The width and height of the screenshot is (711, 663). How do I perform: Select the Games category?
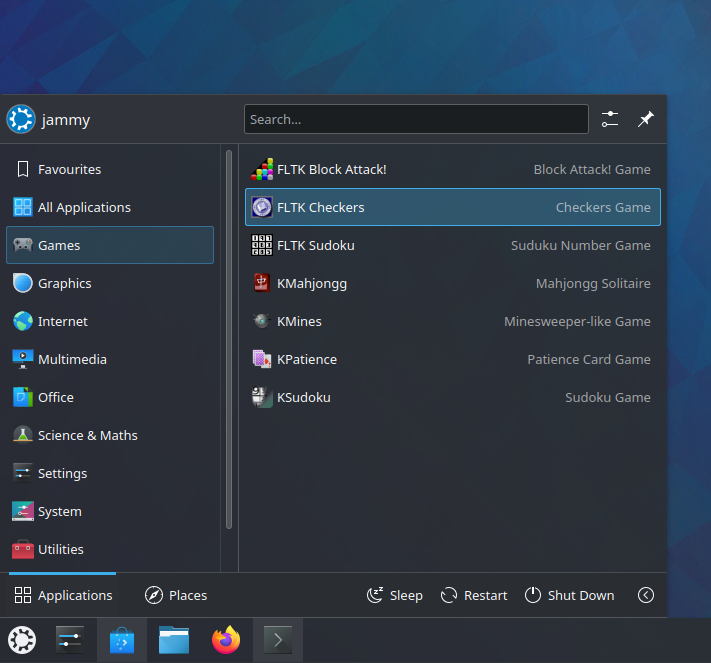click(x=110, y=245)
